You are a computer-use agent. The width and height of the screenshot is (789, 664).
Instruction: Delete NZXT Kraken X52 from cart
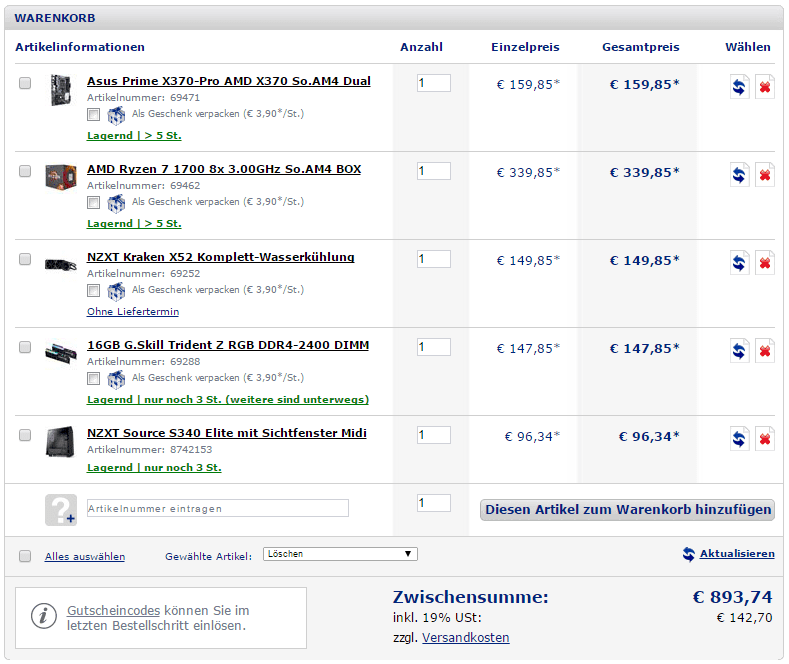pyautogui.click(x=765, y=263)
